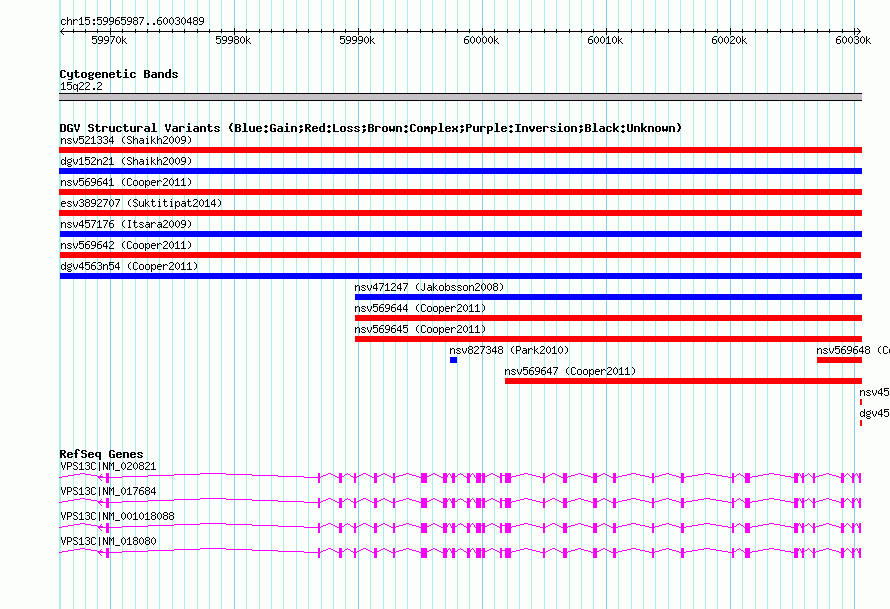Select the blue bar of dgv152n21
890x609 pixels.
click(x=460, y=171)
